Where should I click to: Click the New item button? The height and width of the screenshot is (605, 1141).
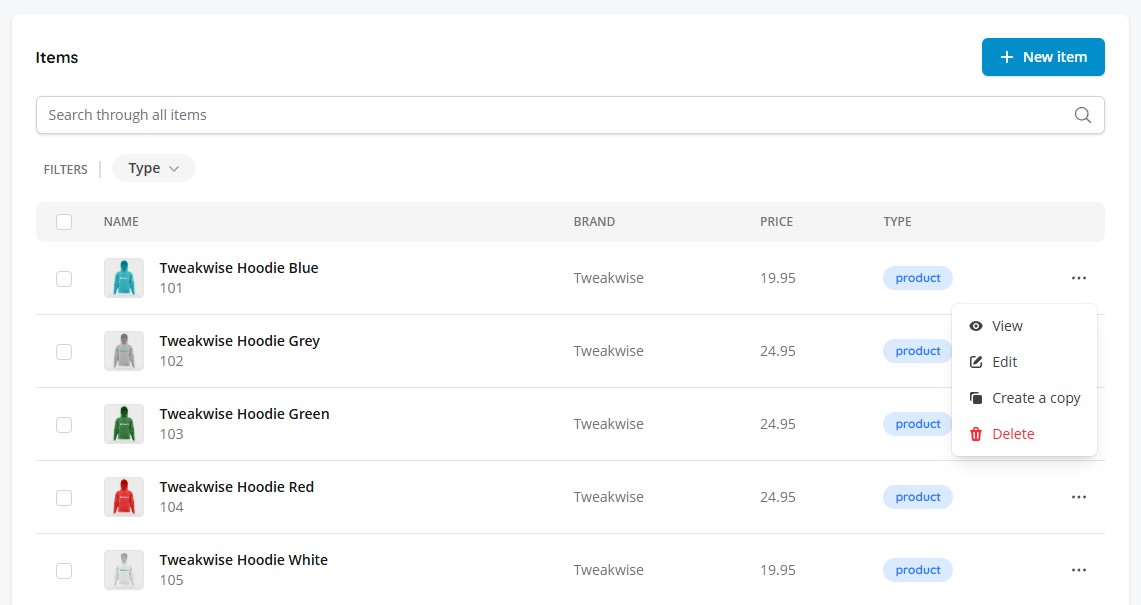tap(1043, 57)
